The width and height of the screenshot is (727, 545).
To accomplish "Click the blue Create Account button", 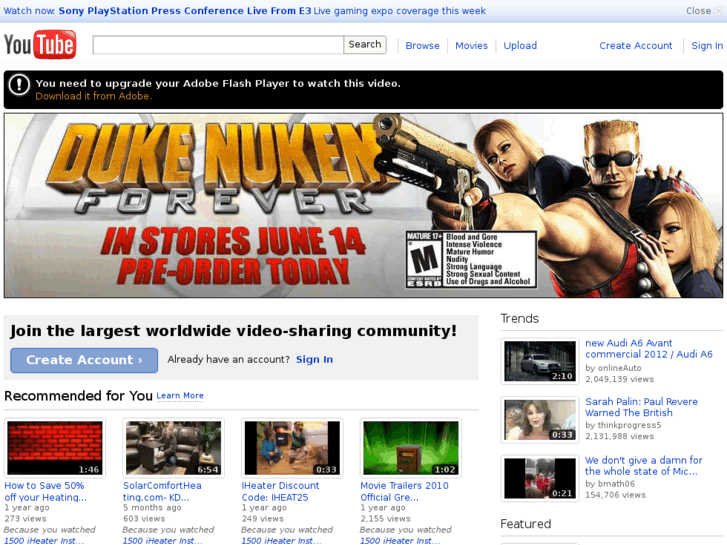I will 84,360.
